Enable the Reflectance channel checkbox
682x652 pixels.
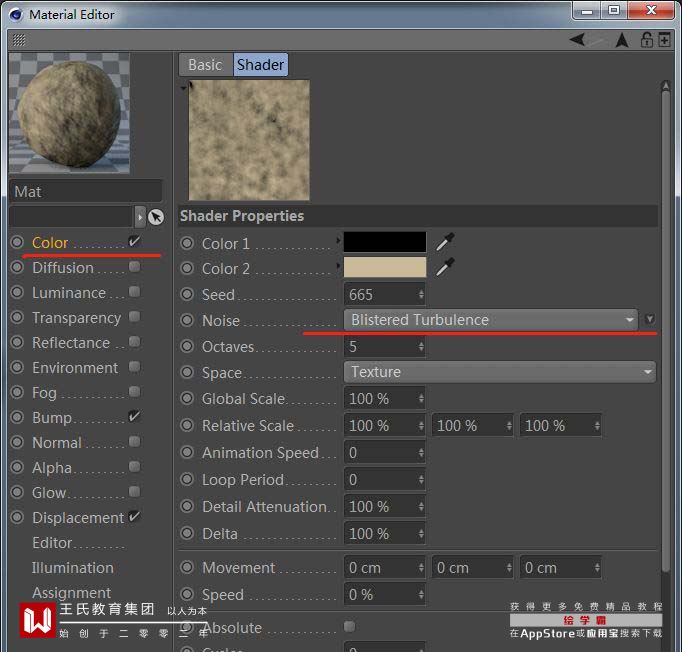pos(135,342)
